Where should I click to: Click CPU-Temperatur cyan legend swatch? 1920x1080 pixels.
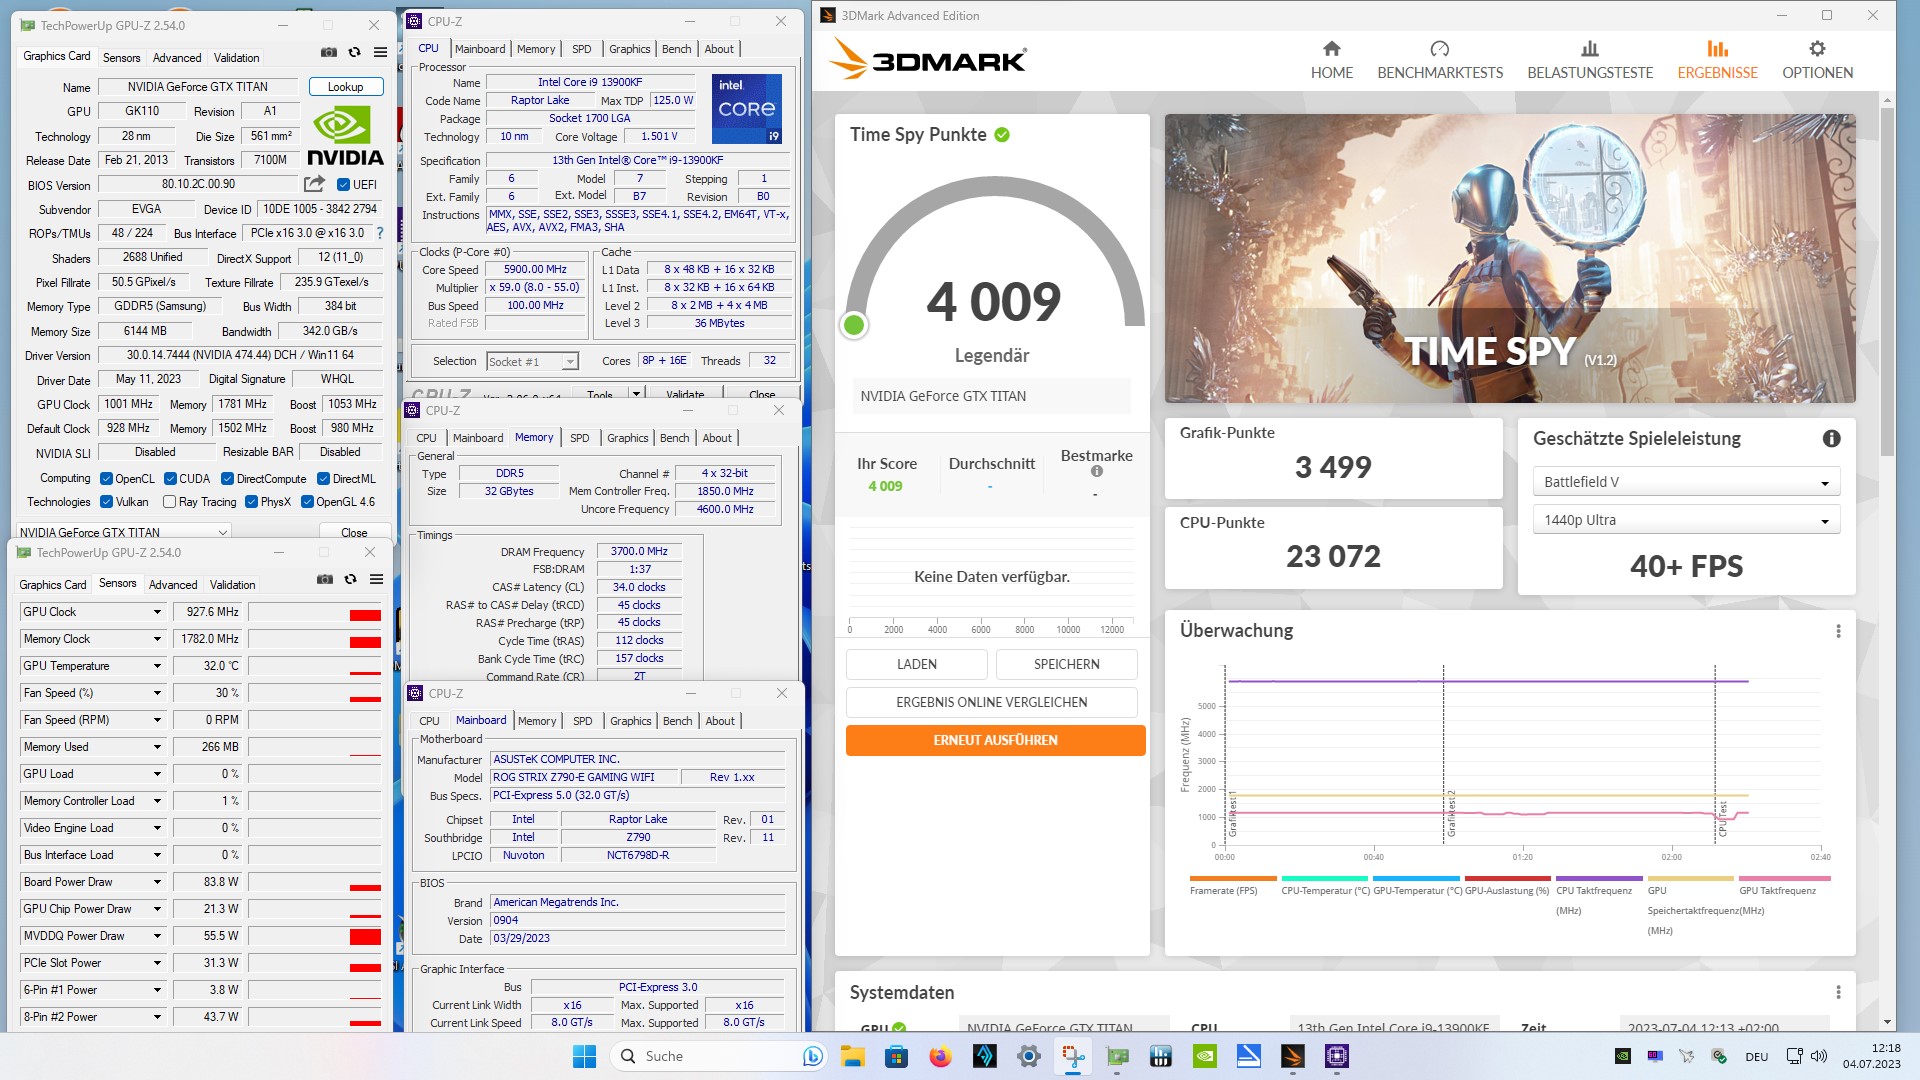coord(1325,879)
